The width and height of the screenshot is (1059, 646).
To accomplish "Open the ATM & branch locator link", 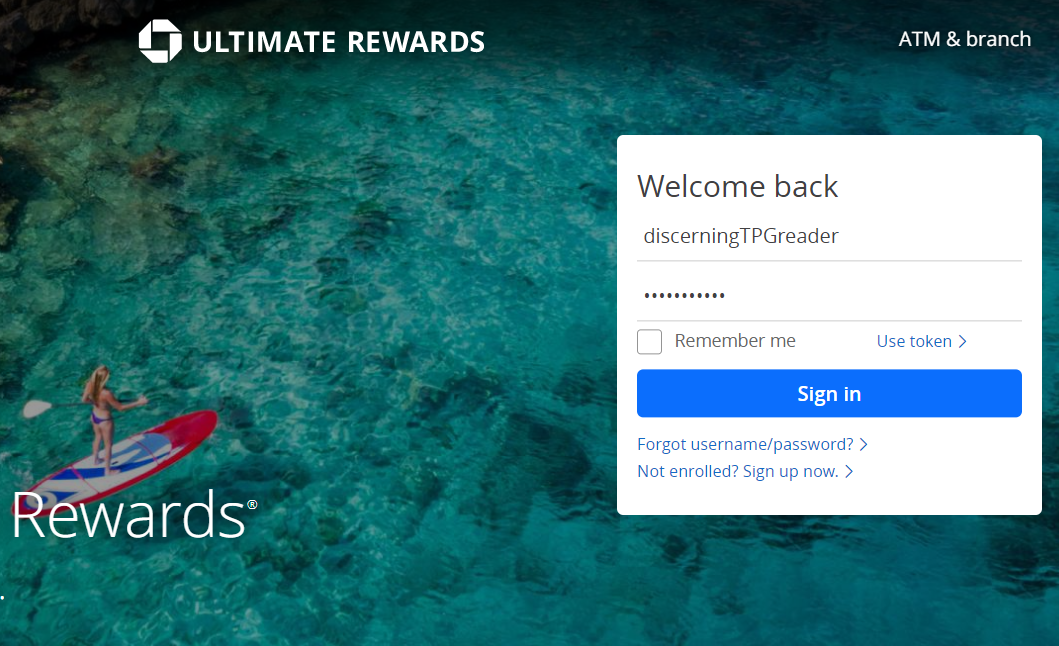I will tap(964, 39).
